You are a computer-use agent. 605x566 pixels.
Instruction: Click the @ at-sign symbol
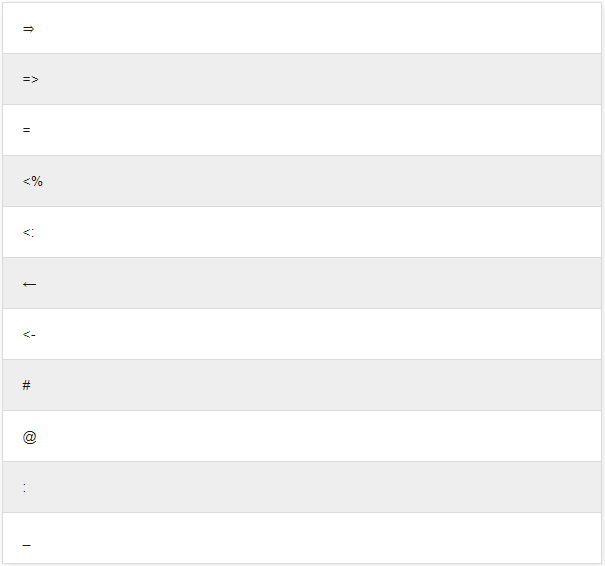click(29, 437)
